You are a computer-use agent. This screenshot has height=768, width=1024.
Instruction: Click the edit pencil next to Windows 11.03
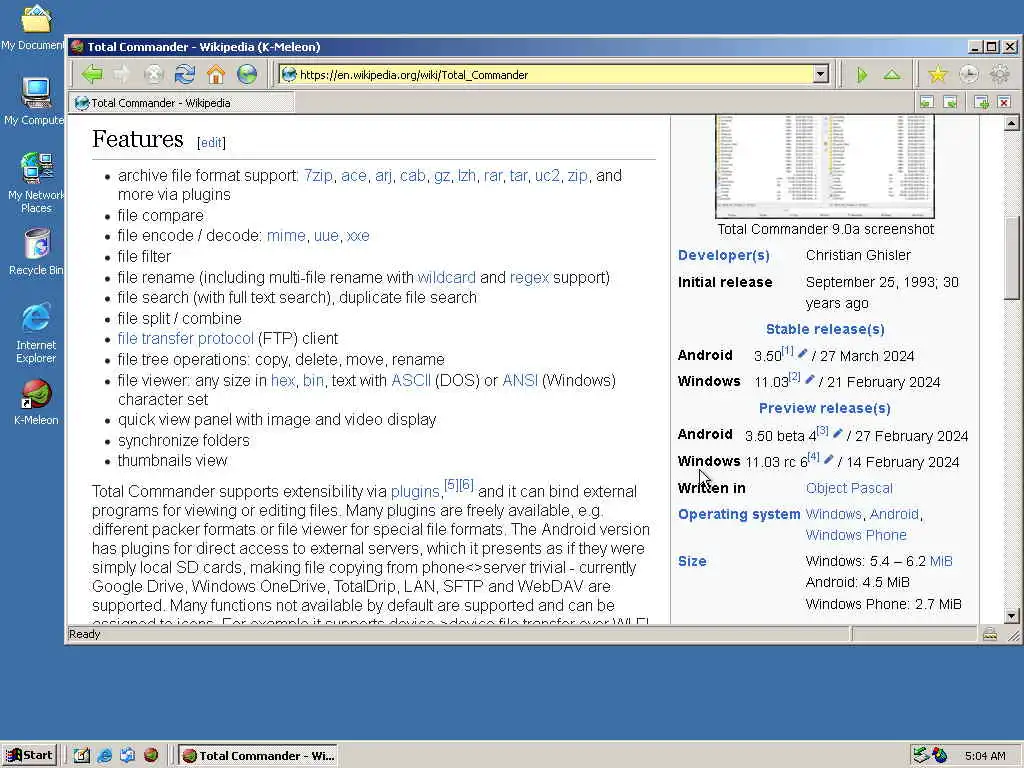coord(810,379)
